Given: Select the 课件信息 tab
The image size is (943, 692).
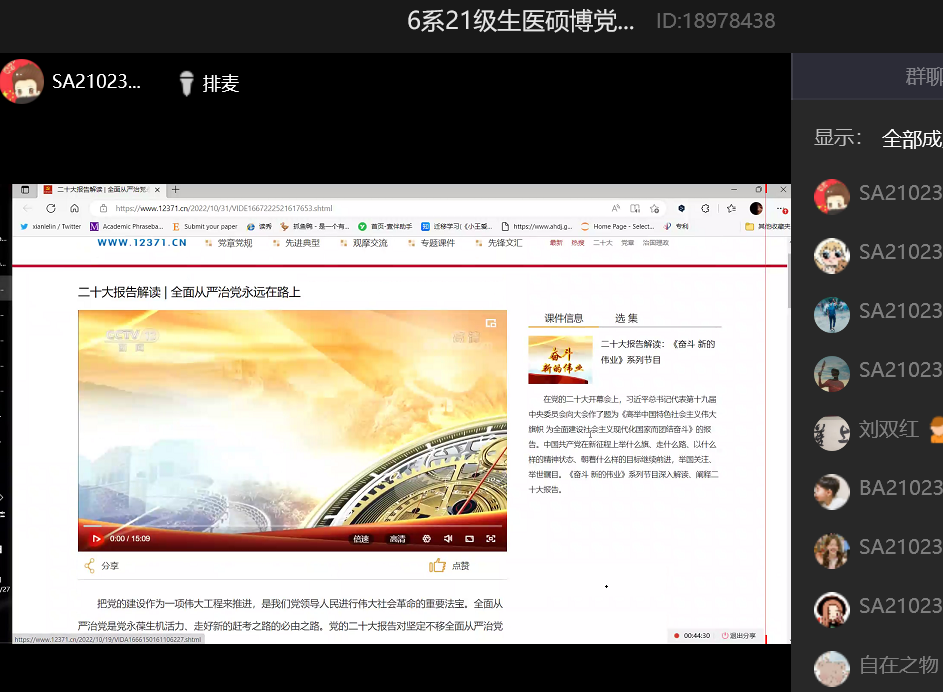Looking at the screenshot, I should coord(564,318).
